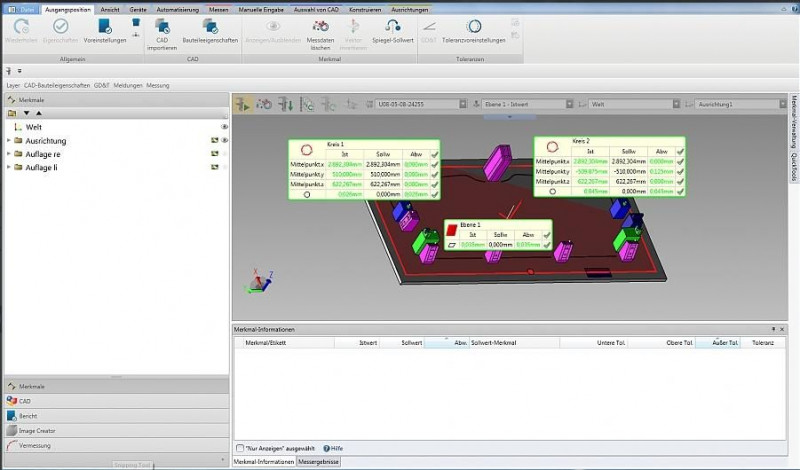Toggle the 'Nur Anzeigen ausgewählt' checkbox

(x=240, y=448)
